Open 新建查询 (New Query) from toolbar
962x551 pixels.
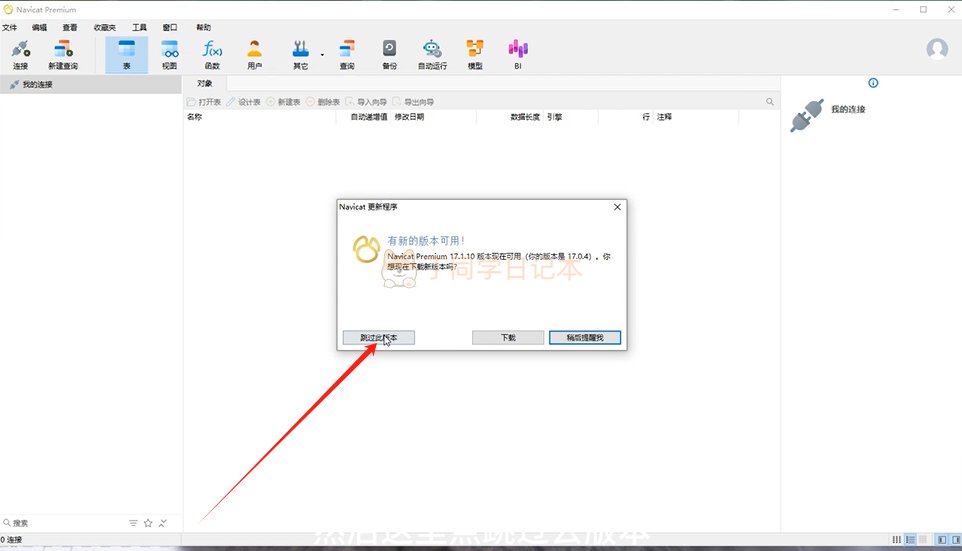[63, 54]
